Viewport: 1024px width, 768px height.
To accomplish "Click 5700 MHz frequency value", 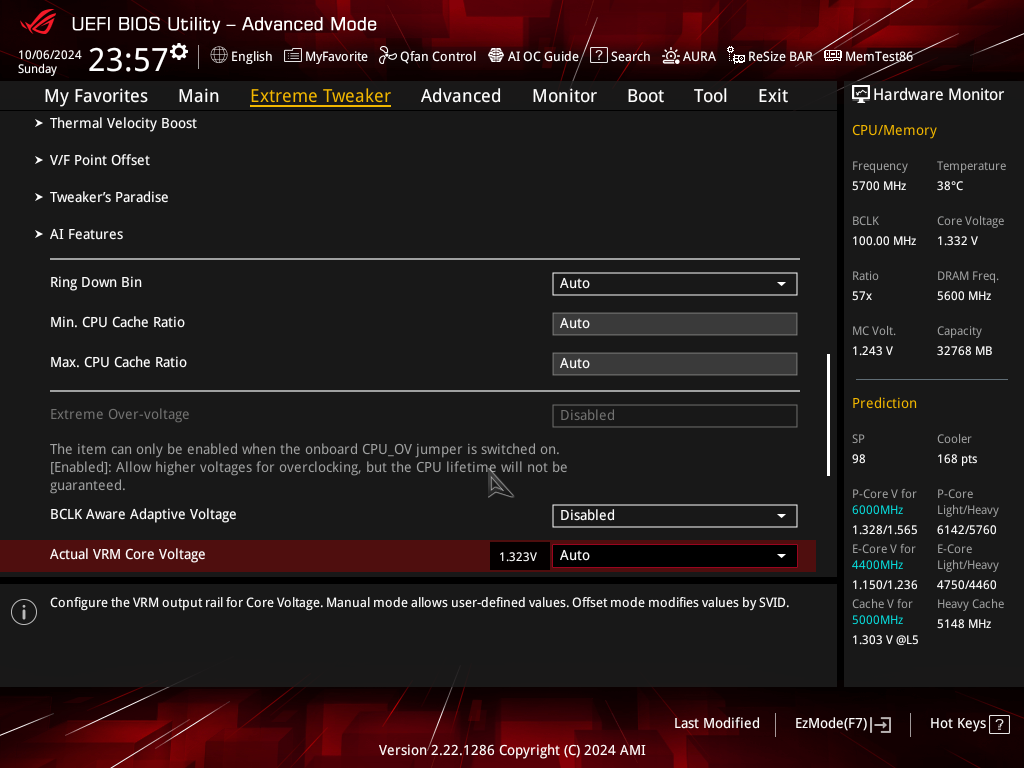I will point(879,186).
